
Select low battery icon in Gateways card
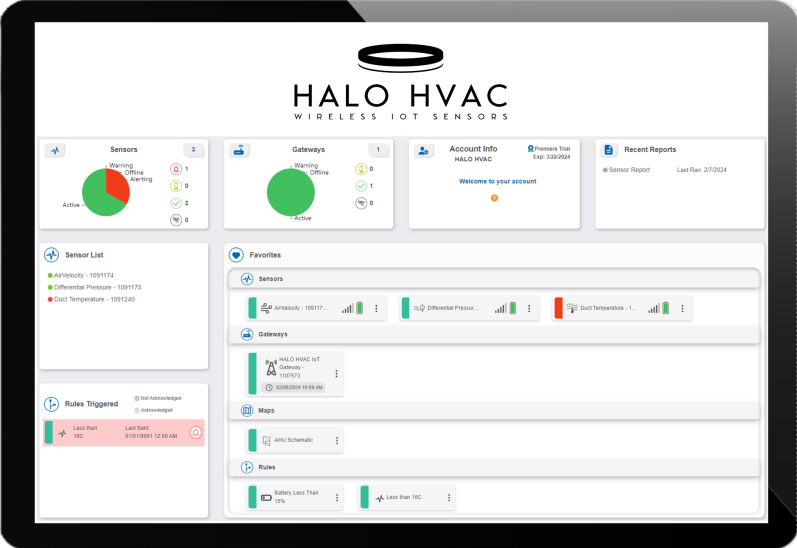point(361,169)
